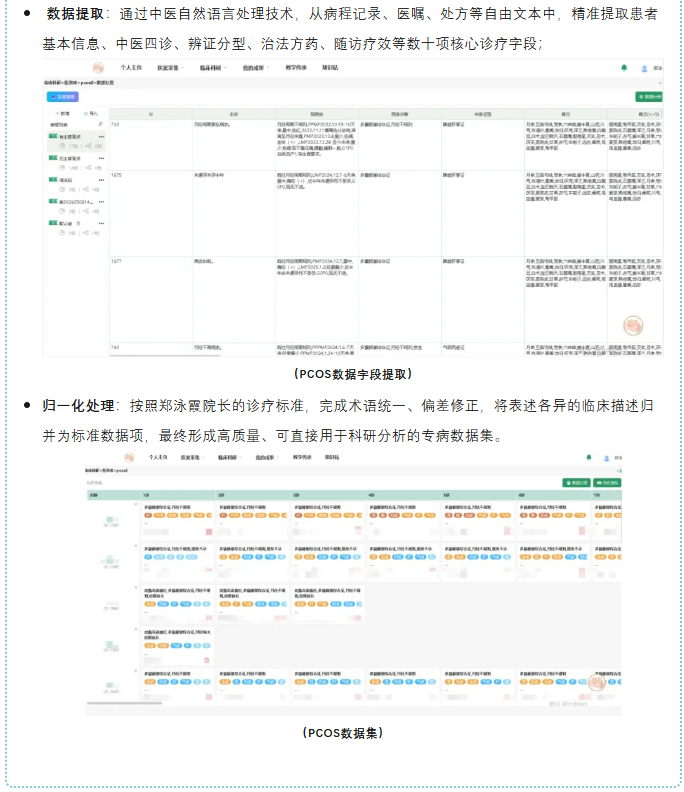Click the 1诊 column header in the dataset grid
684x792 pixels.
[178, 495]
